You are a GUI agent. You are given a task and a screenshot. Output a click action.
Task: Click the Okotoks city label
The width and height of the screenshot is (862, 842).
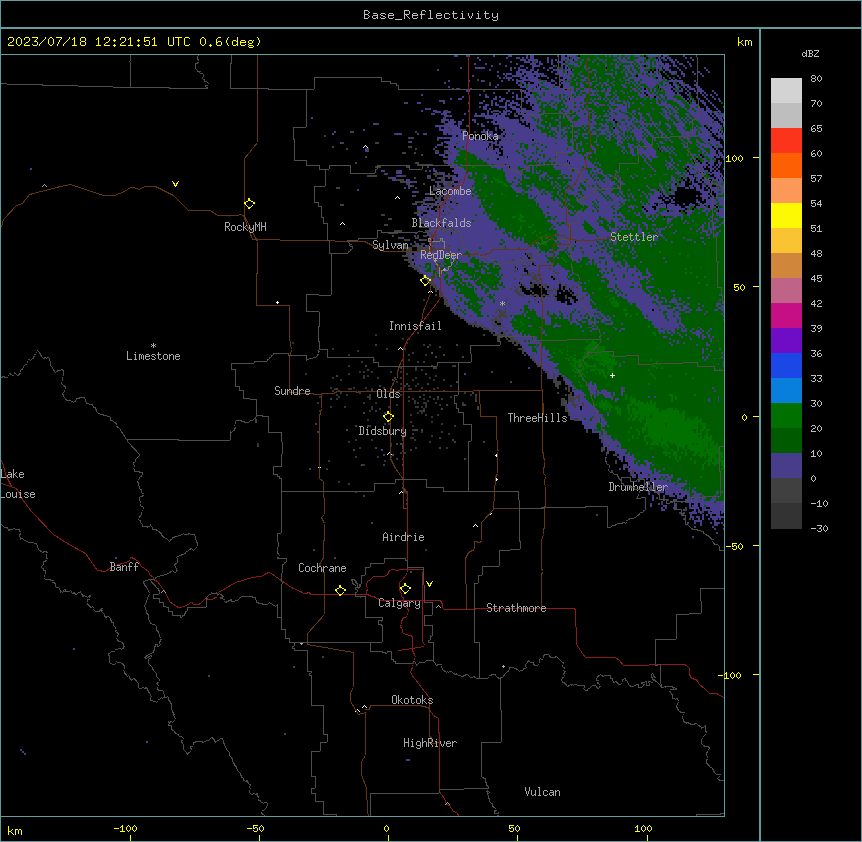pyautogui.click(x=412, y=700)
